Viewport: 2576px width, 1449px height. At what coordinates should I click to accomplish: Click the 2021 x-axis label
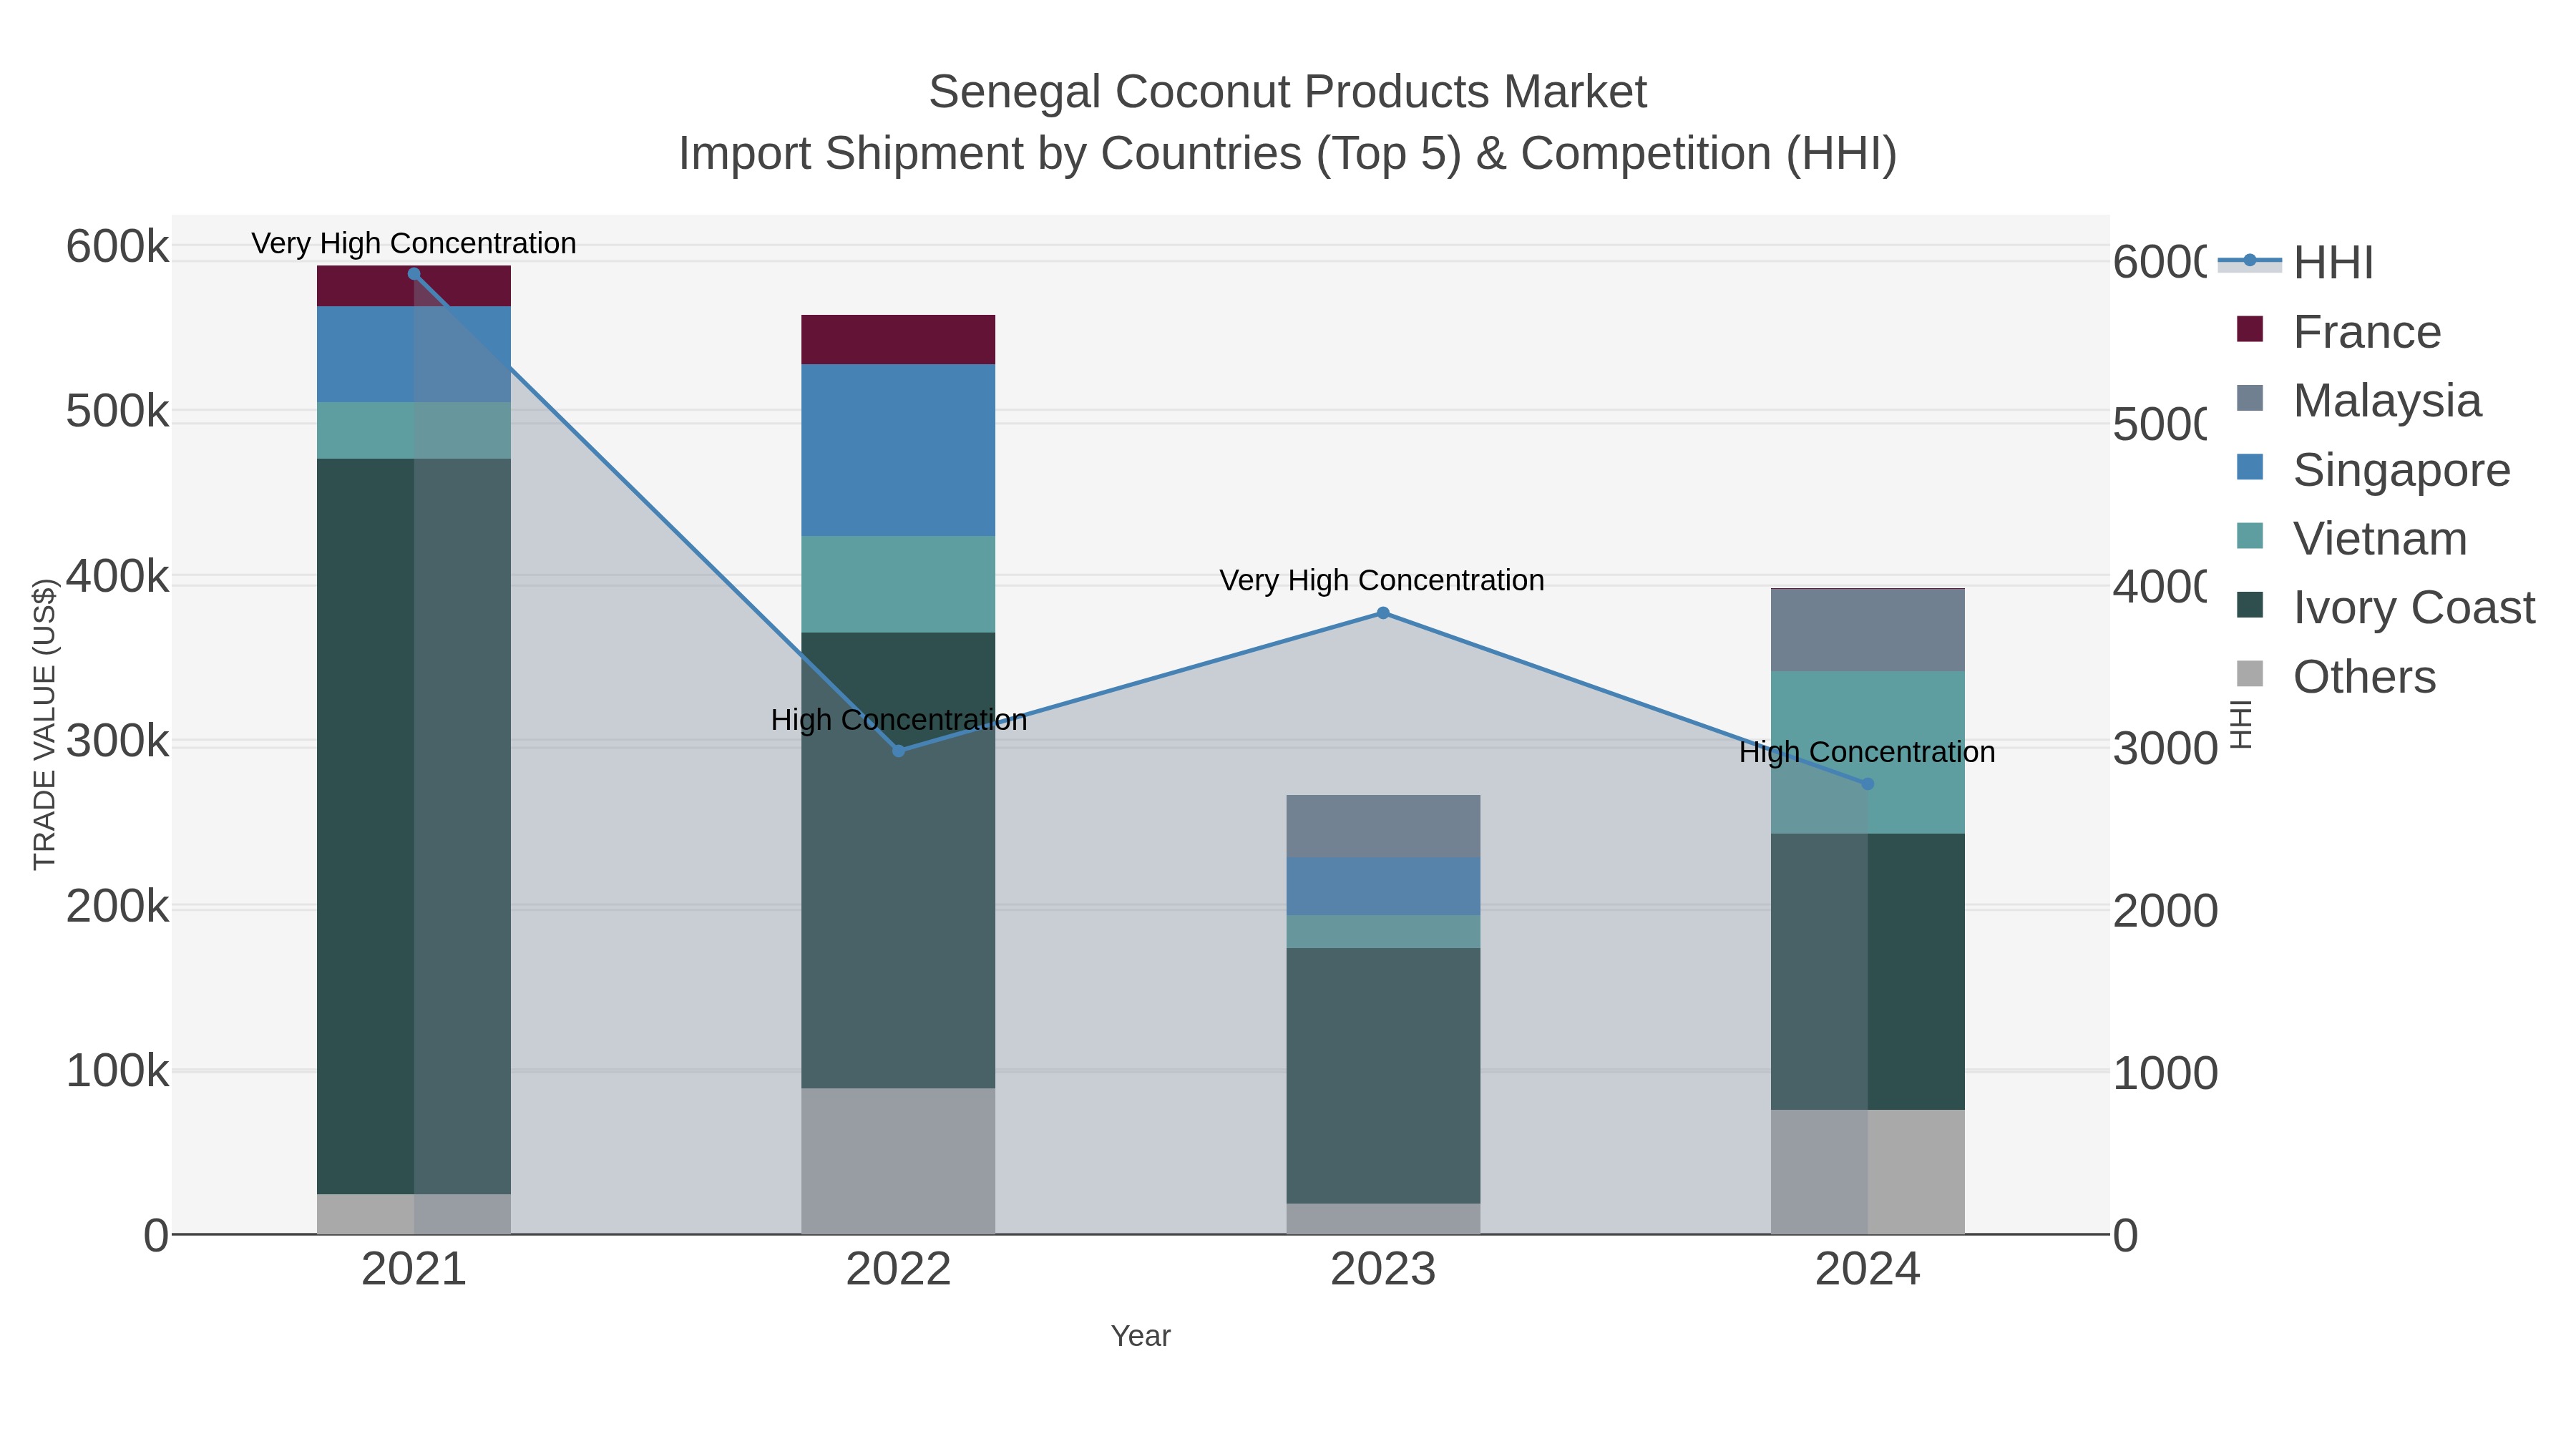pos(414,1270)
